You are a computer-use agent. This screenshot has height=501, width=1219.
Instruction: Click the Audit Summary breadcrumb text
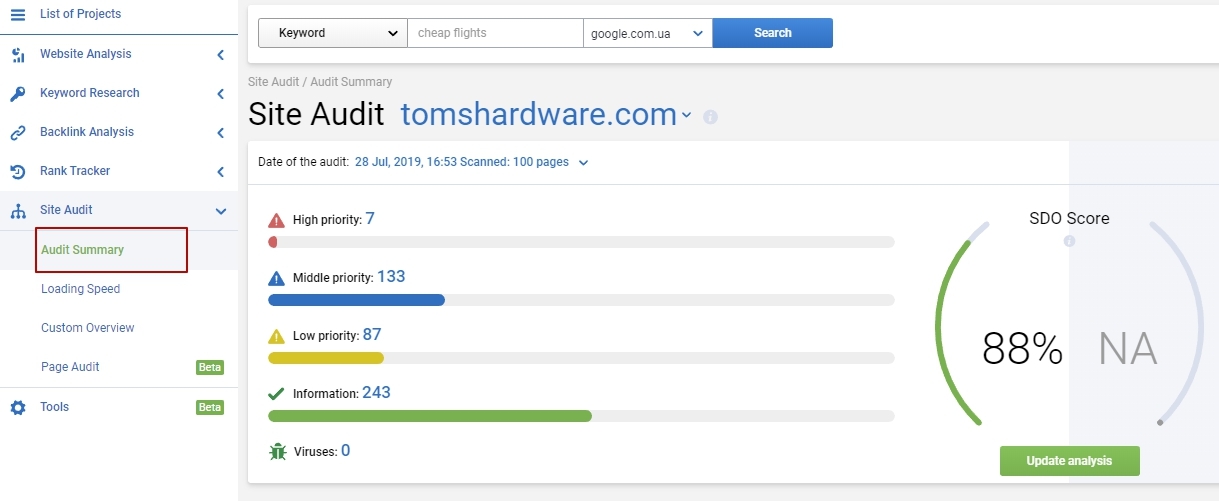(x=351, y=82)
